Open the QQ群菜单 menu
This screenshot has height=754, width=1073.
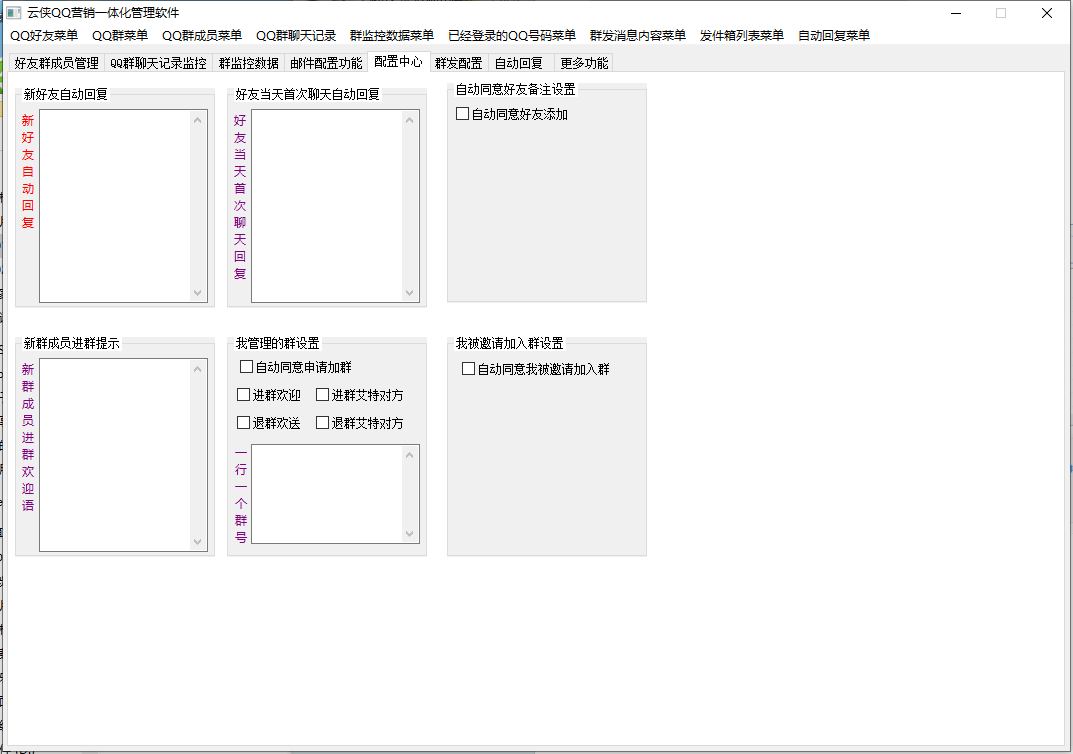pyautogui.click(x=120, y=36)
